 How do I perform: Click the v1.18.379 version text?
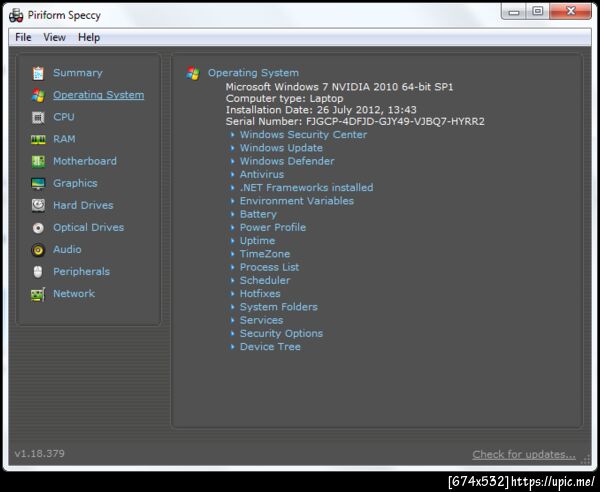[x=39, y=454]
